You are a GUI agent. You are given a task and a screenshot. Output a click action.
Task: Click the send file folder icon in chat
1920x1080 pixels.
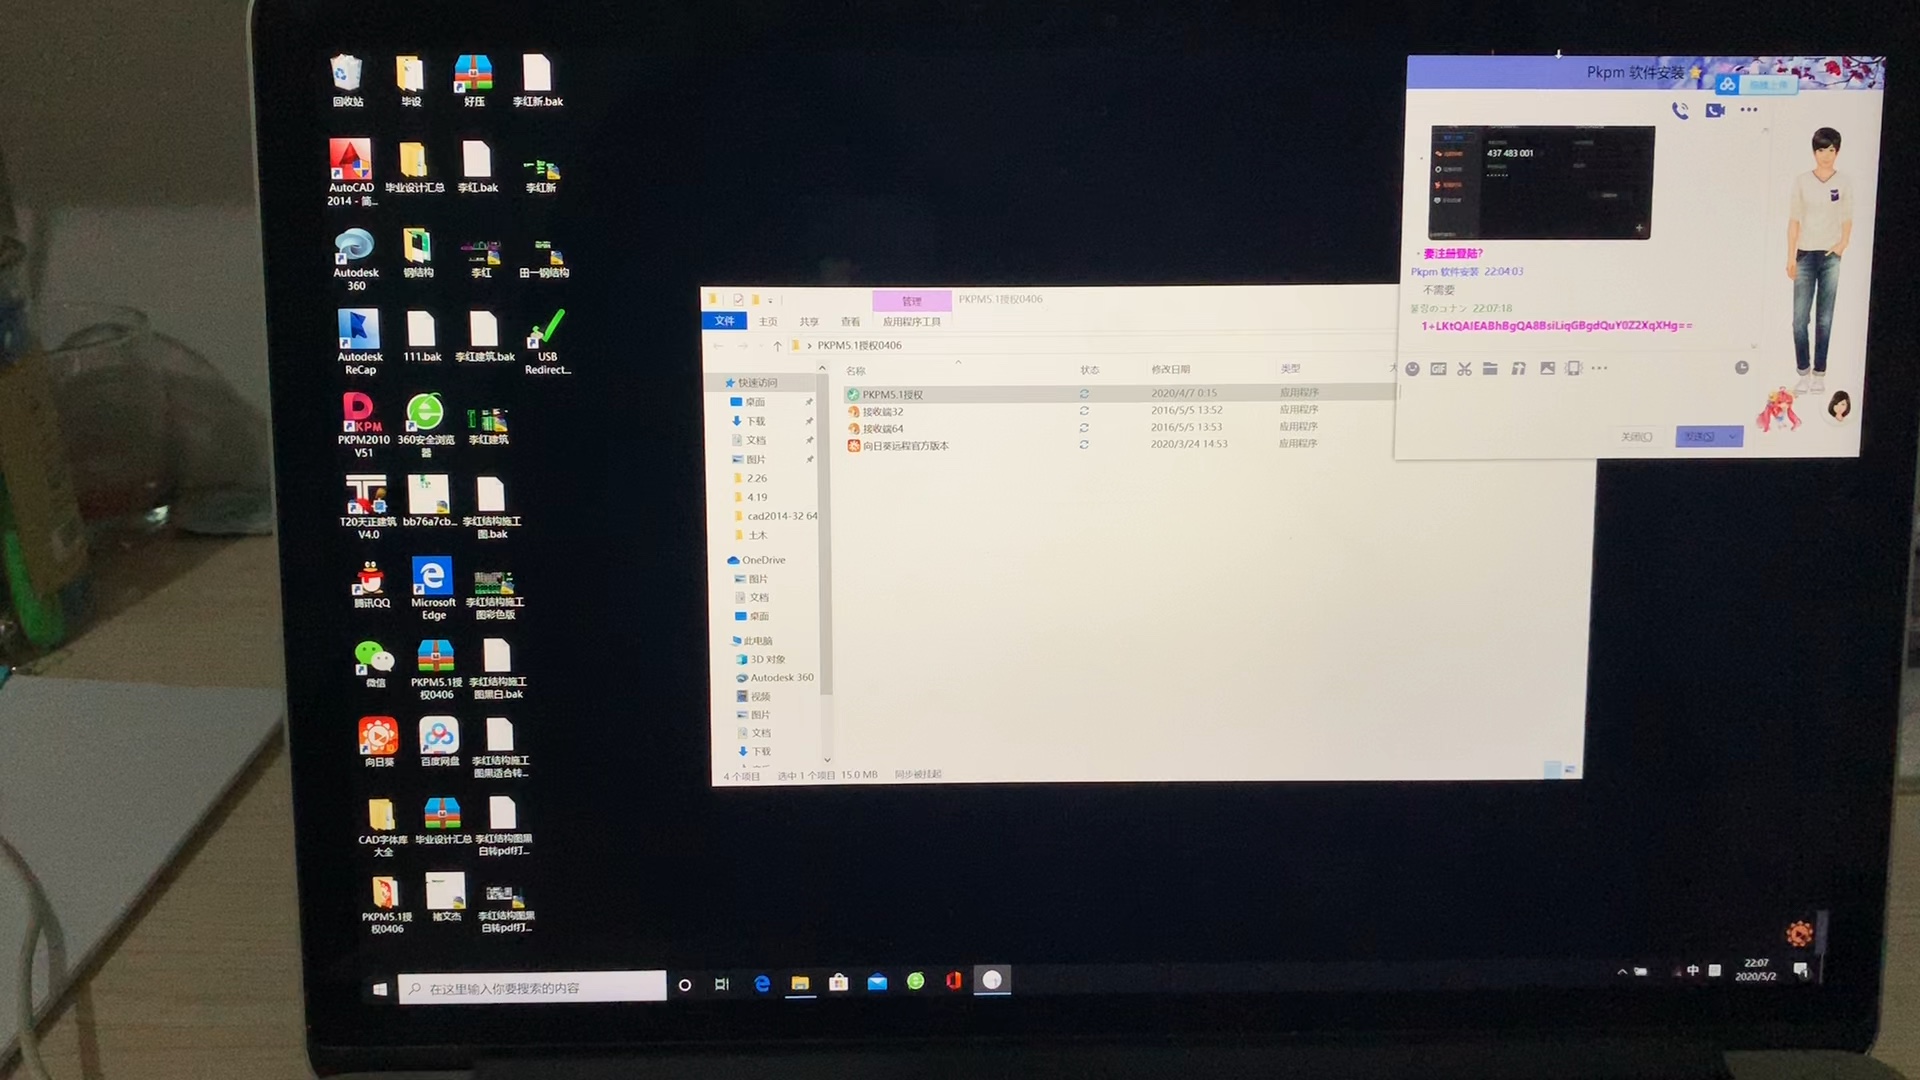pos(1490,369)
